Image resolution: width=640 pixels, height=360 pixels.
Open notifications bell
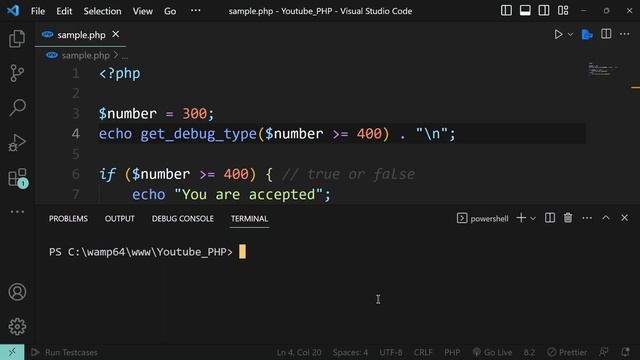[x=625, y=352]
